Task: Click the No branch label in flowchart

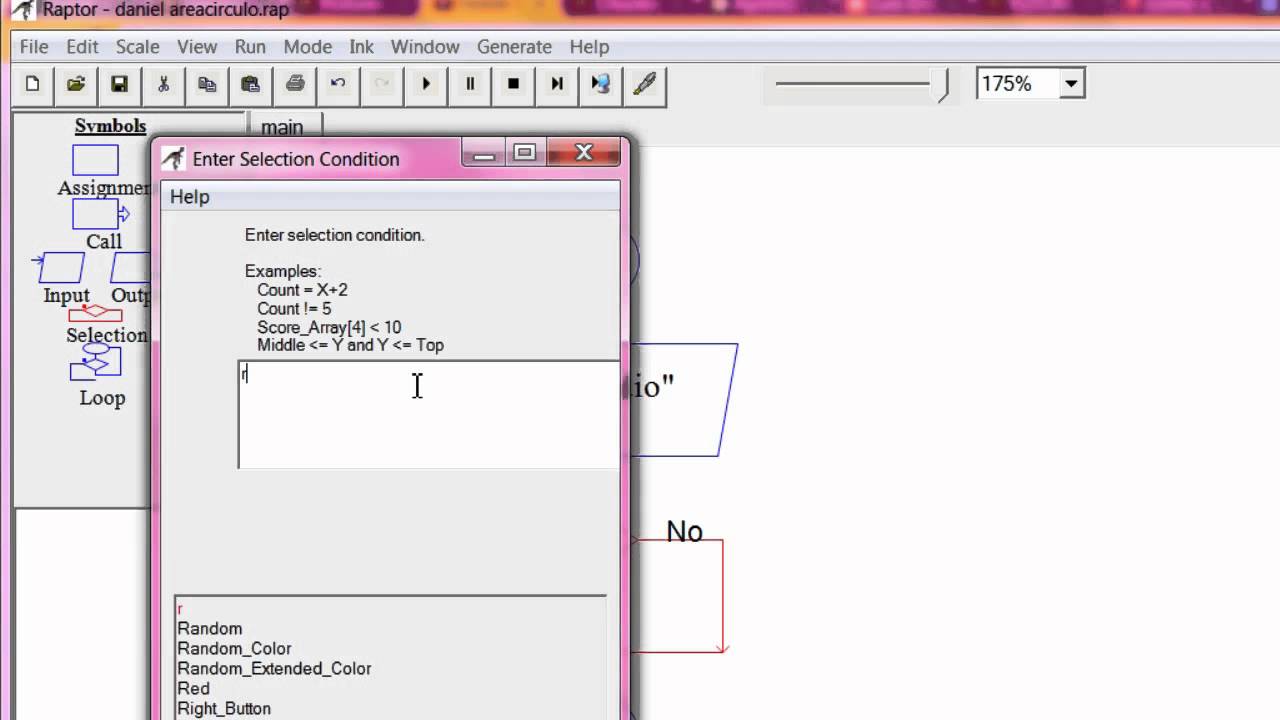Action: (684, 532)
